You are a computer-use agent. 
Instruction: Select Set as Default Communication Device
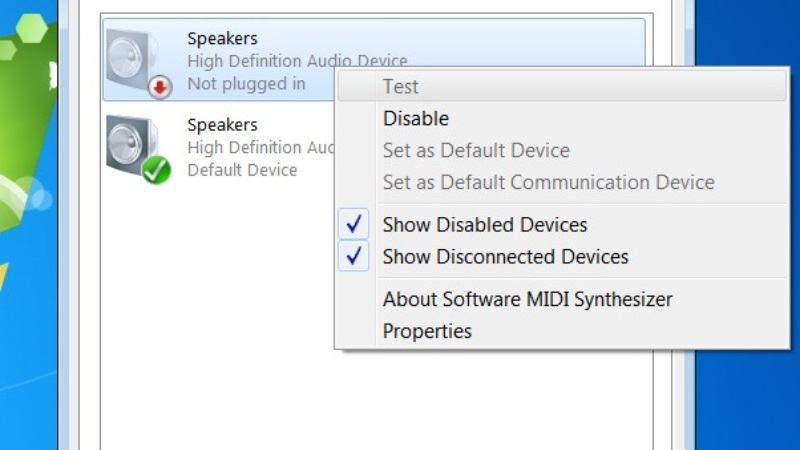[548, 183]
